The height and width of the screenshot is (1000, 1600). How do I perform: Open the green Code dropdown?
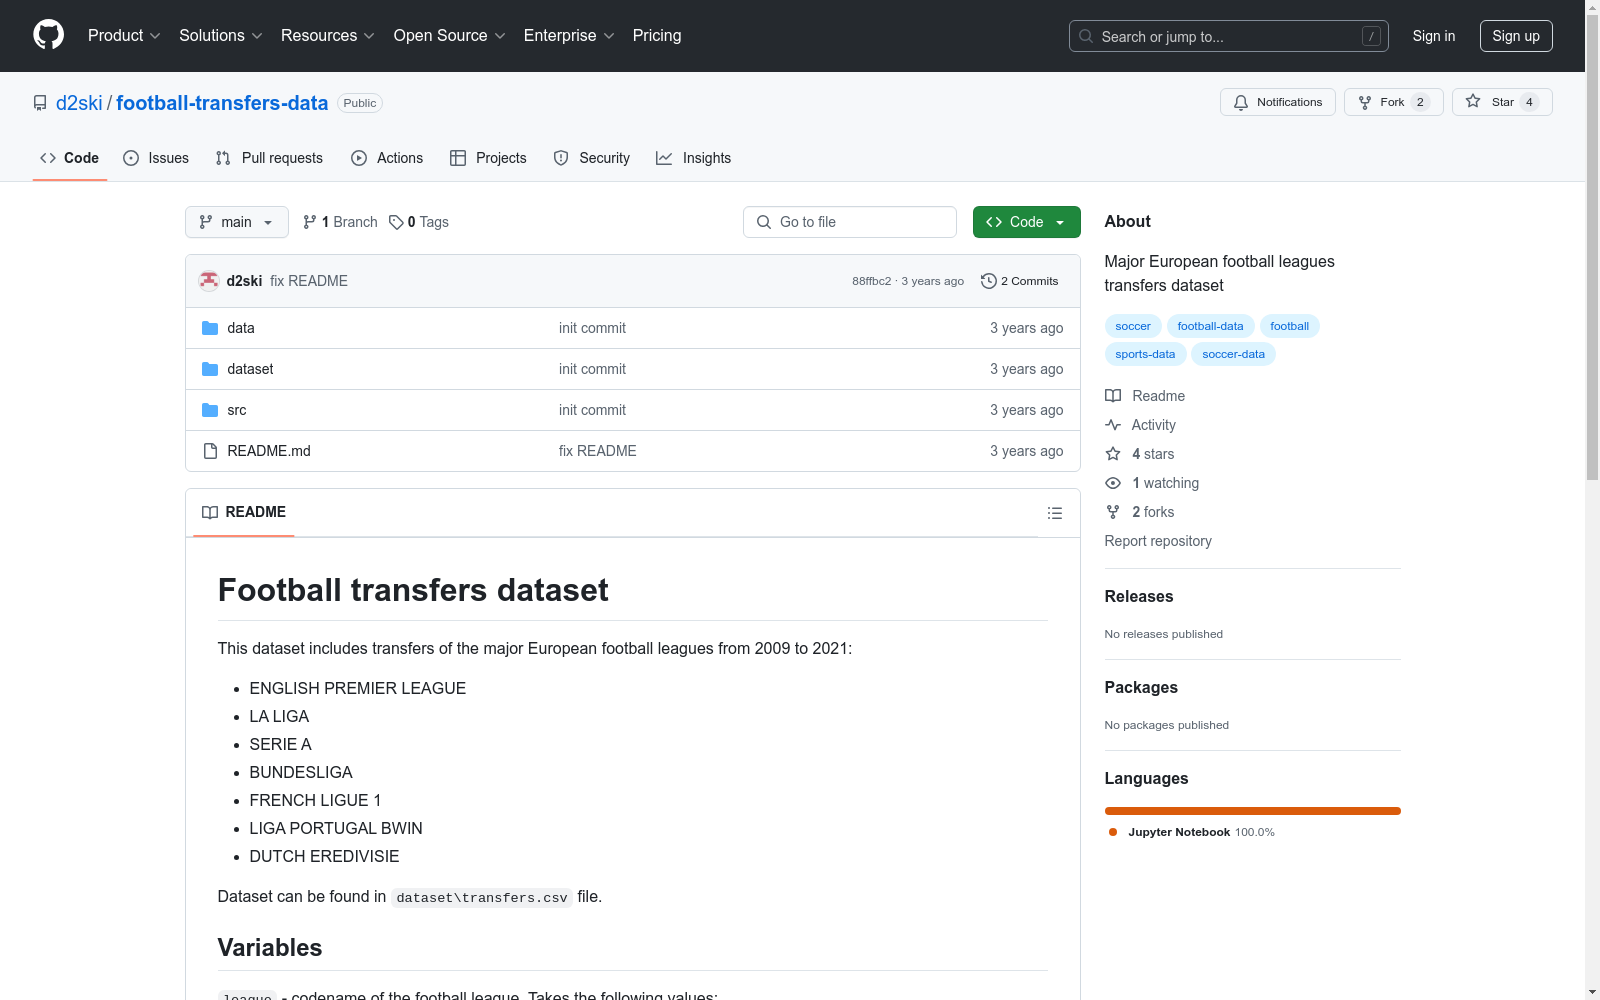[x=1026, y=222]
